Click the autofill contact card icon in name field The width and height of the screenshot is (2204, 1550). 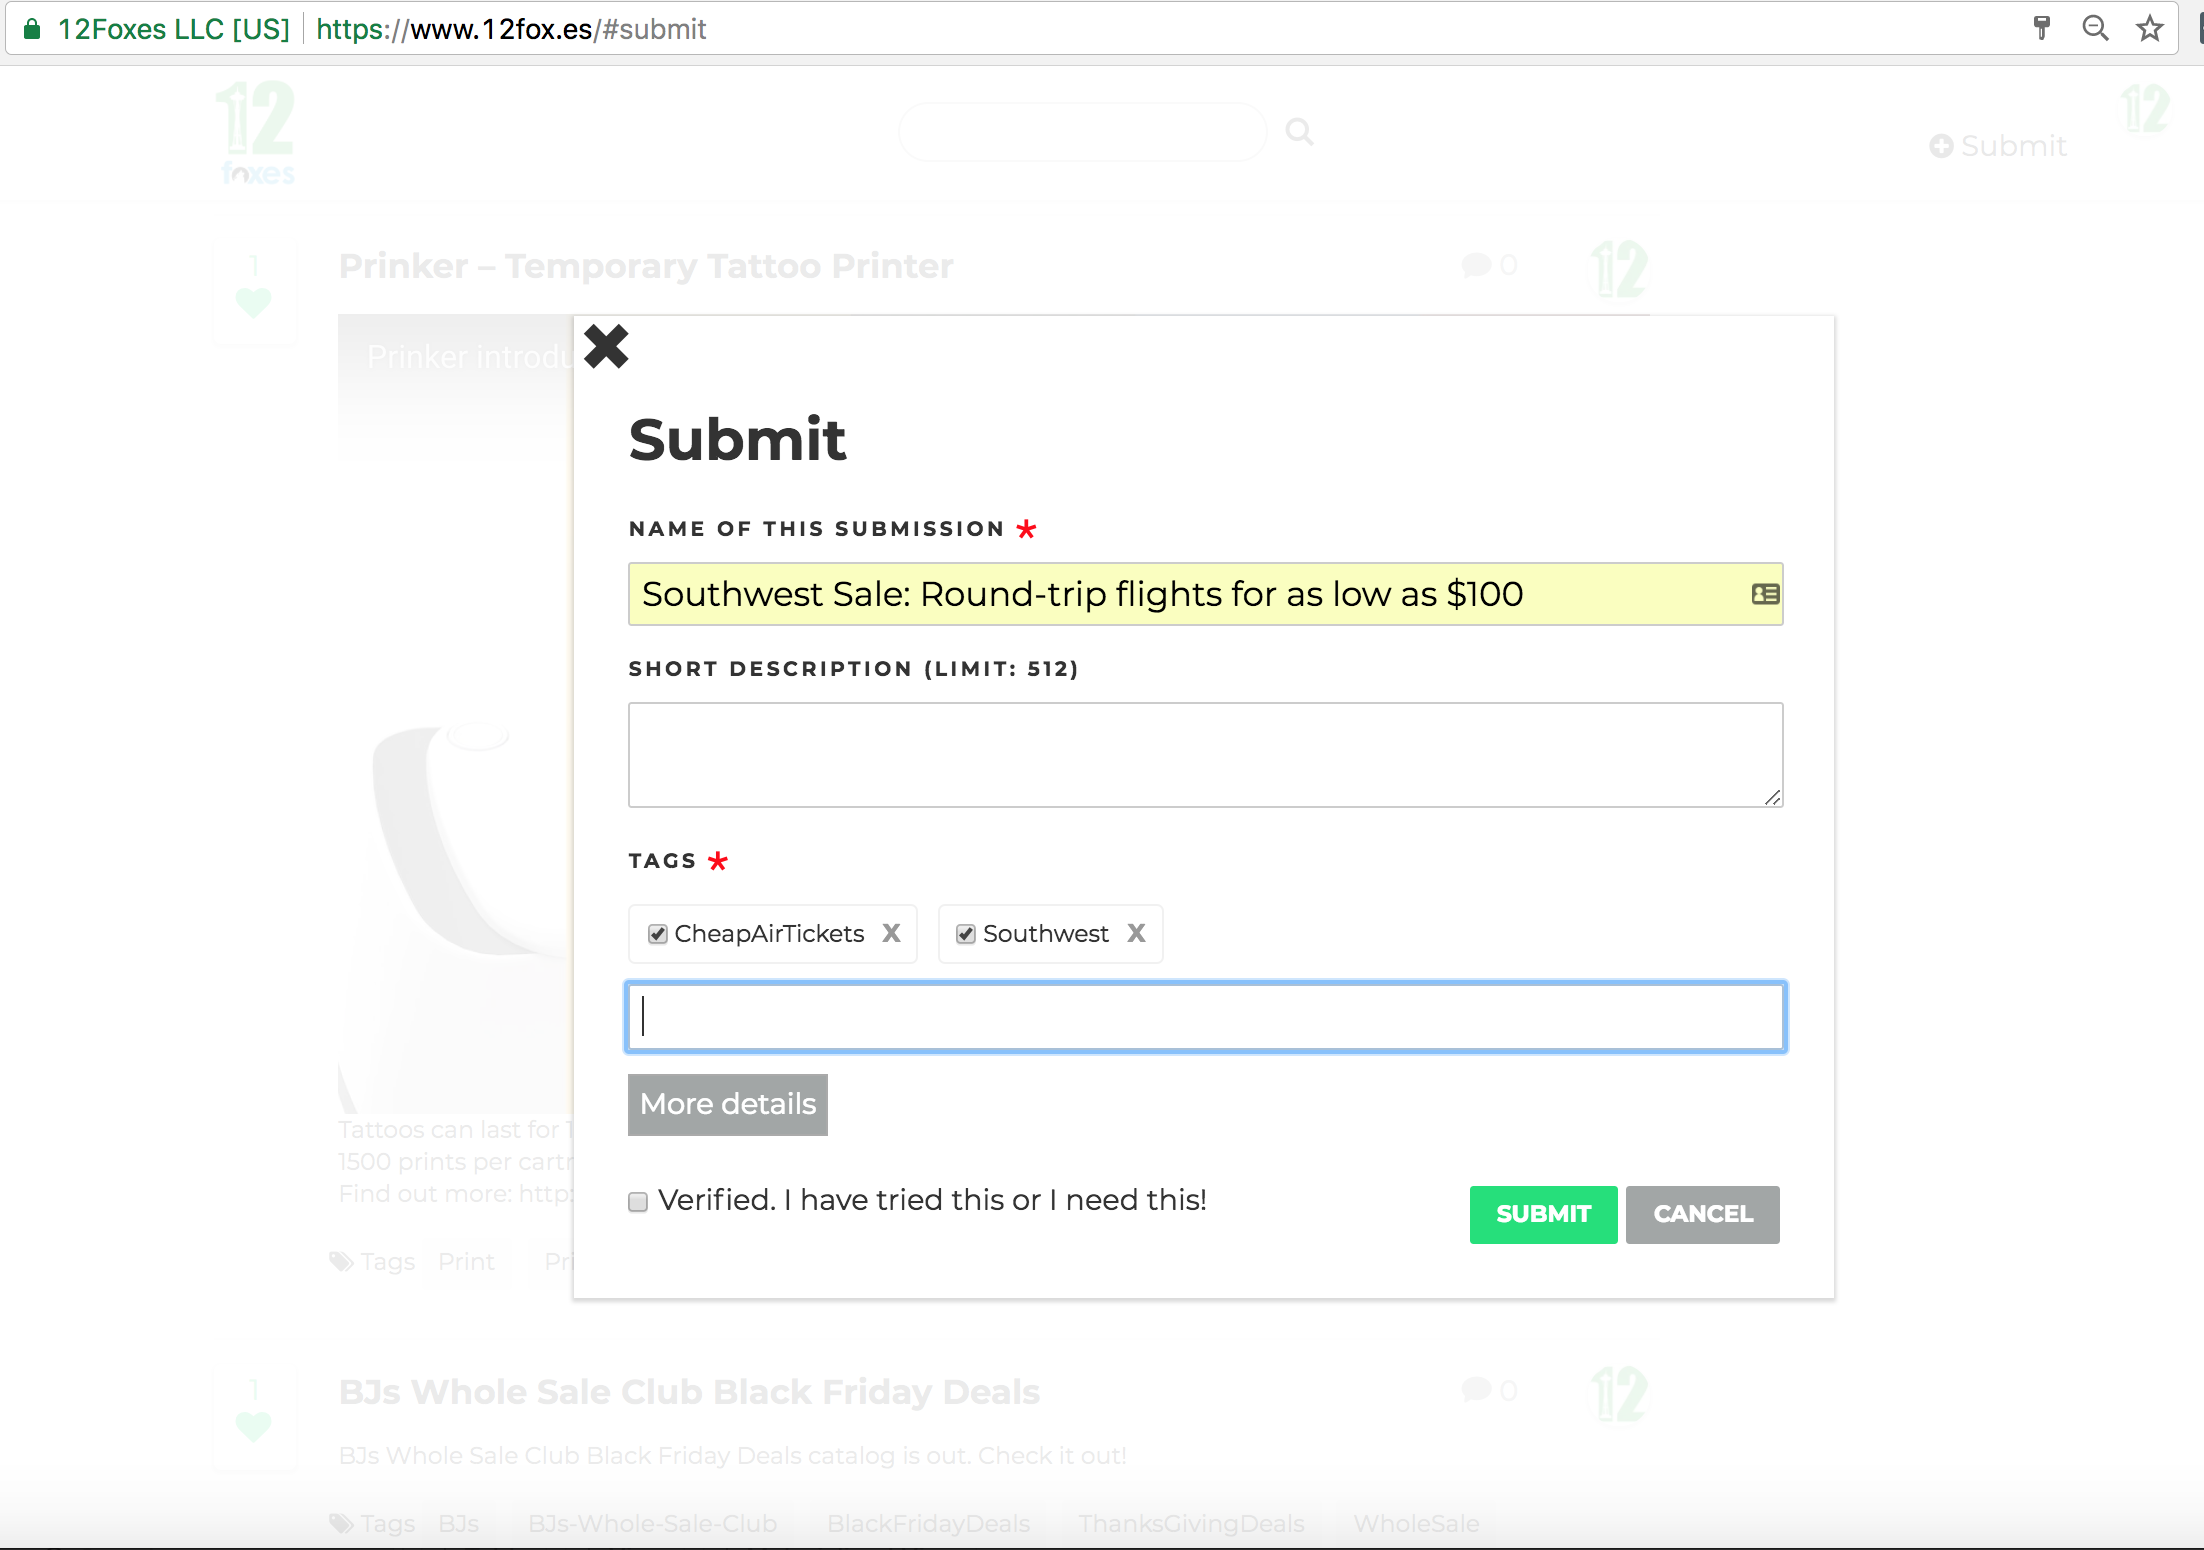[x=1765, y=594]
